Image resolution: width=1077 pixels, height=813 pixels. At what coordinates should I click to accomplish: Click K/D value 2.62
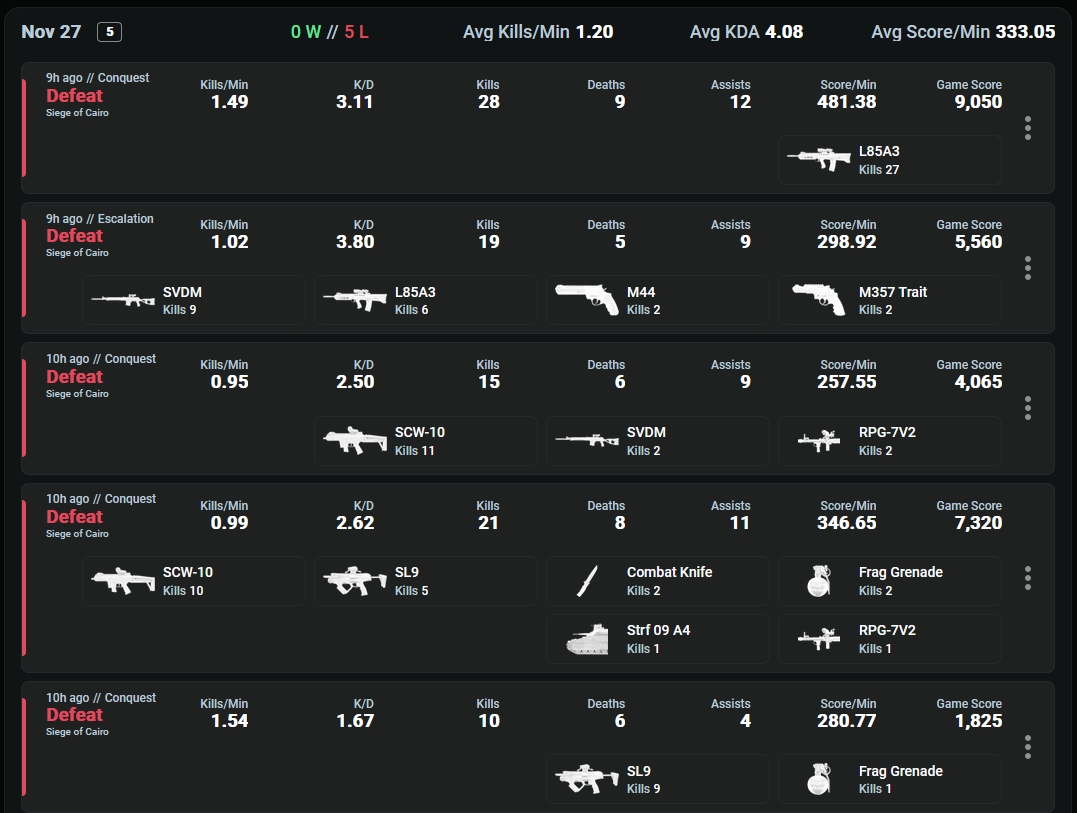[354, 523]
